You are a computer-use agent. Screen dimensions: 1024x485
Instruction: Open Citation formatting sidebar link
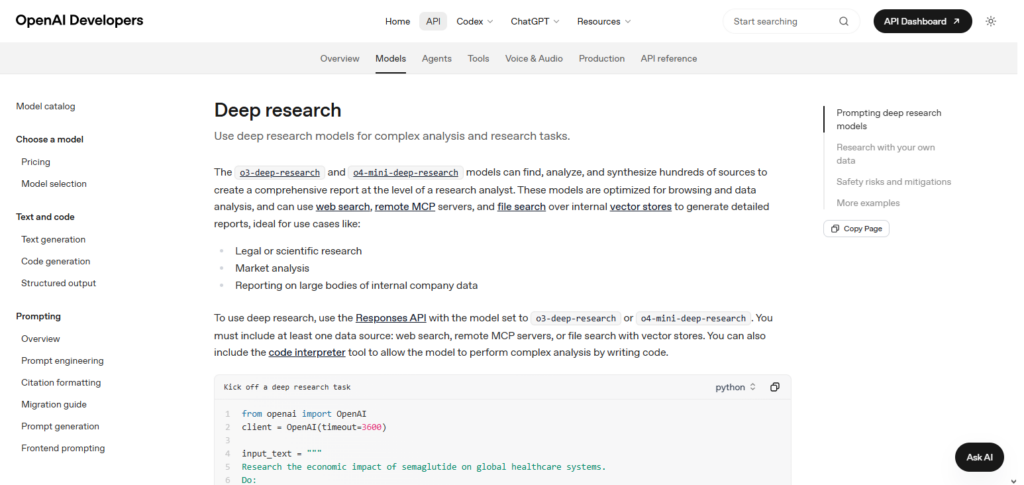(x=61, y=383)
